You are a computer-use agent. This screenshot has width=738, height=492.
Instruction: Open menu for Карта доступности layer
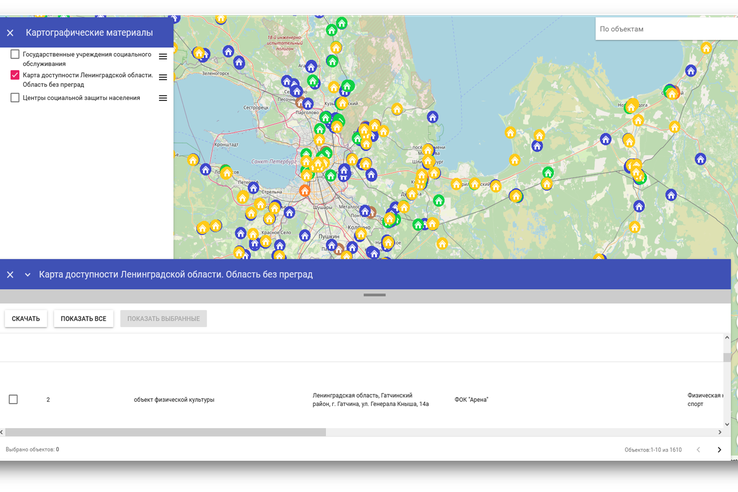click(x=163, y=77)
